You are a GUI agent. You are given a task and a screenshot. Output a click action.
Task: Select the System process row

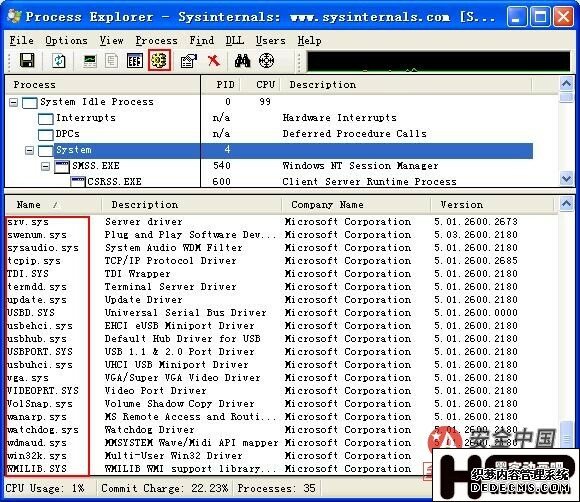(x=269, y=150)
